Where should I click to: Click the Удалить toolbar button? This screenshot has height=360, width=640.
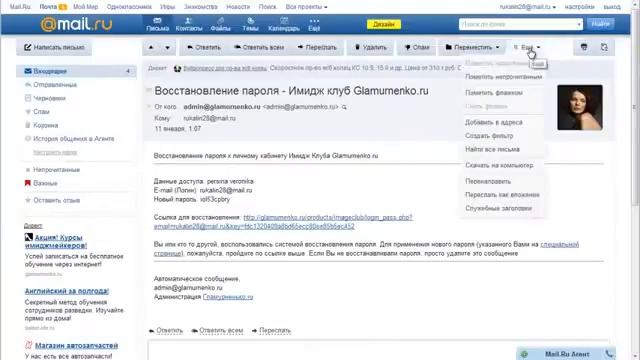370,47
